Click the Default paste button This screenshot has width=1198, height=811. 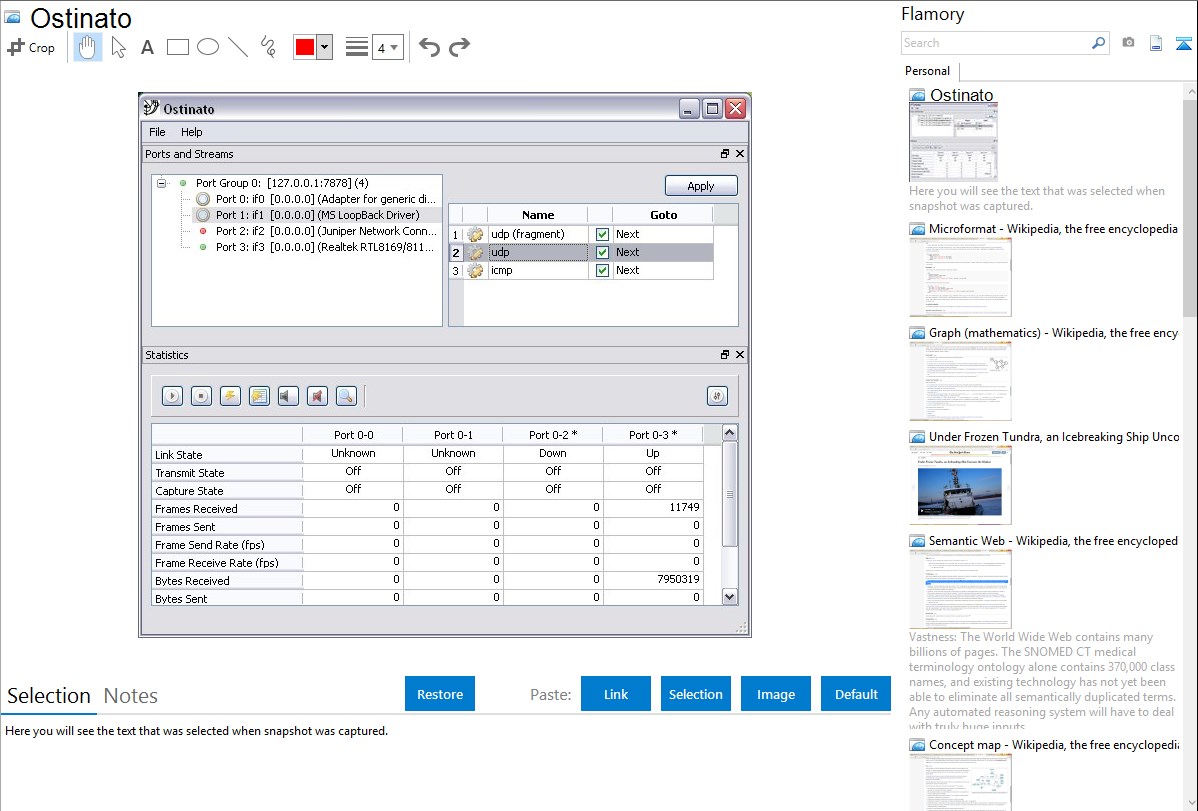tap(856, 694)
